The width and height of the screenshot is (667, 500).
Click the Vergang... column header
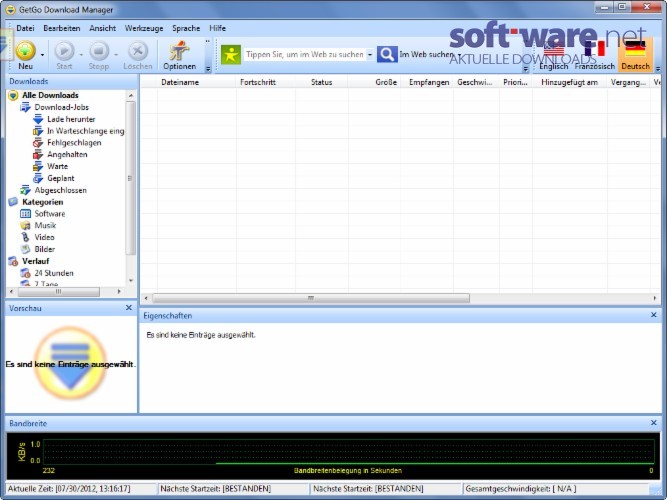click(x=628, y=82)
